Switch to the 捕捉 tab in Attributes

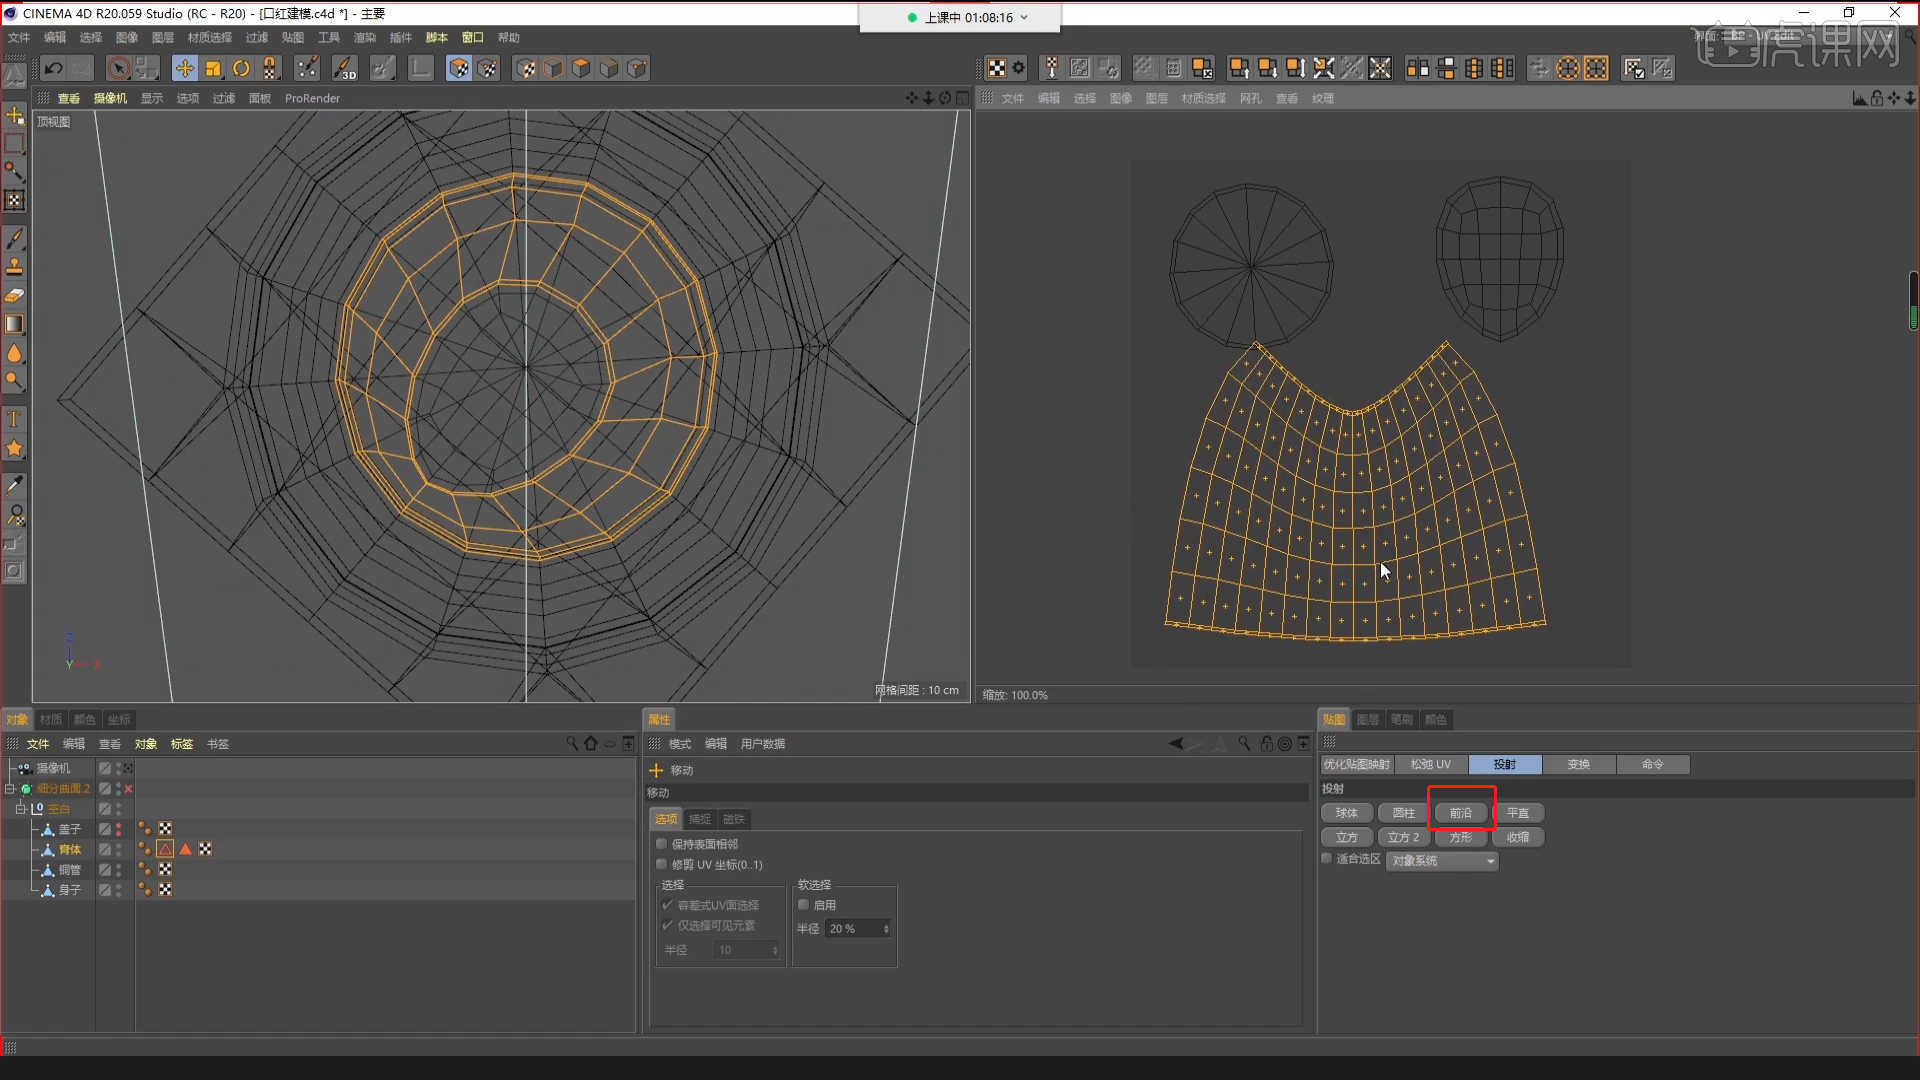coord(700,819)
